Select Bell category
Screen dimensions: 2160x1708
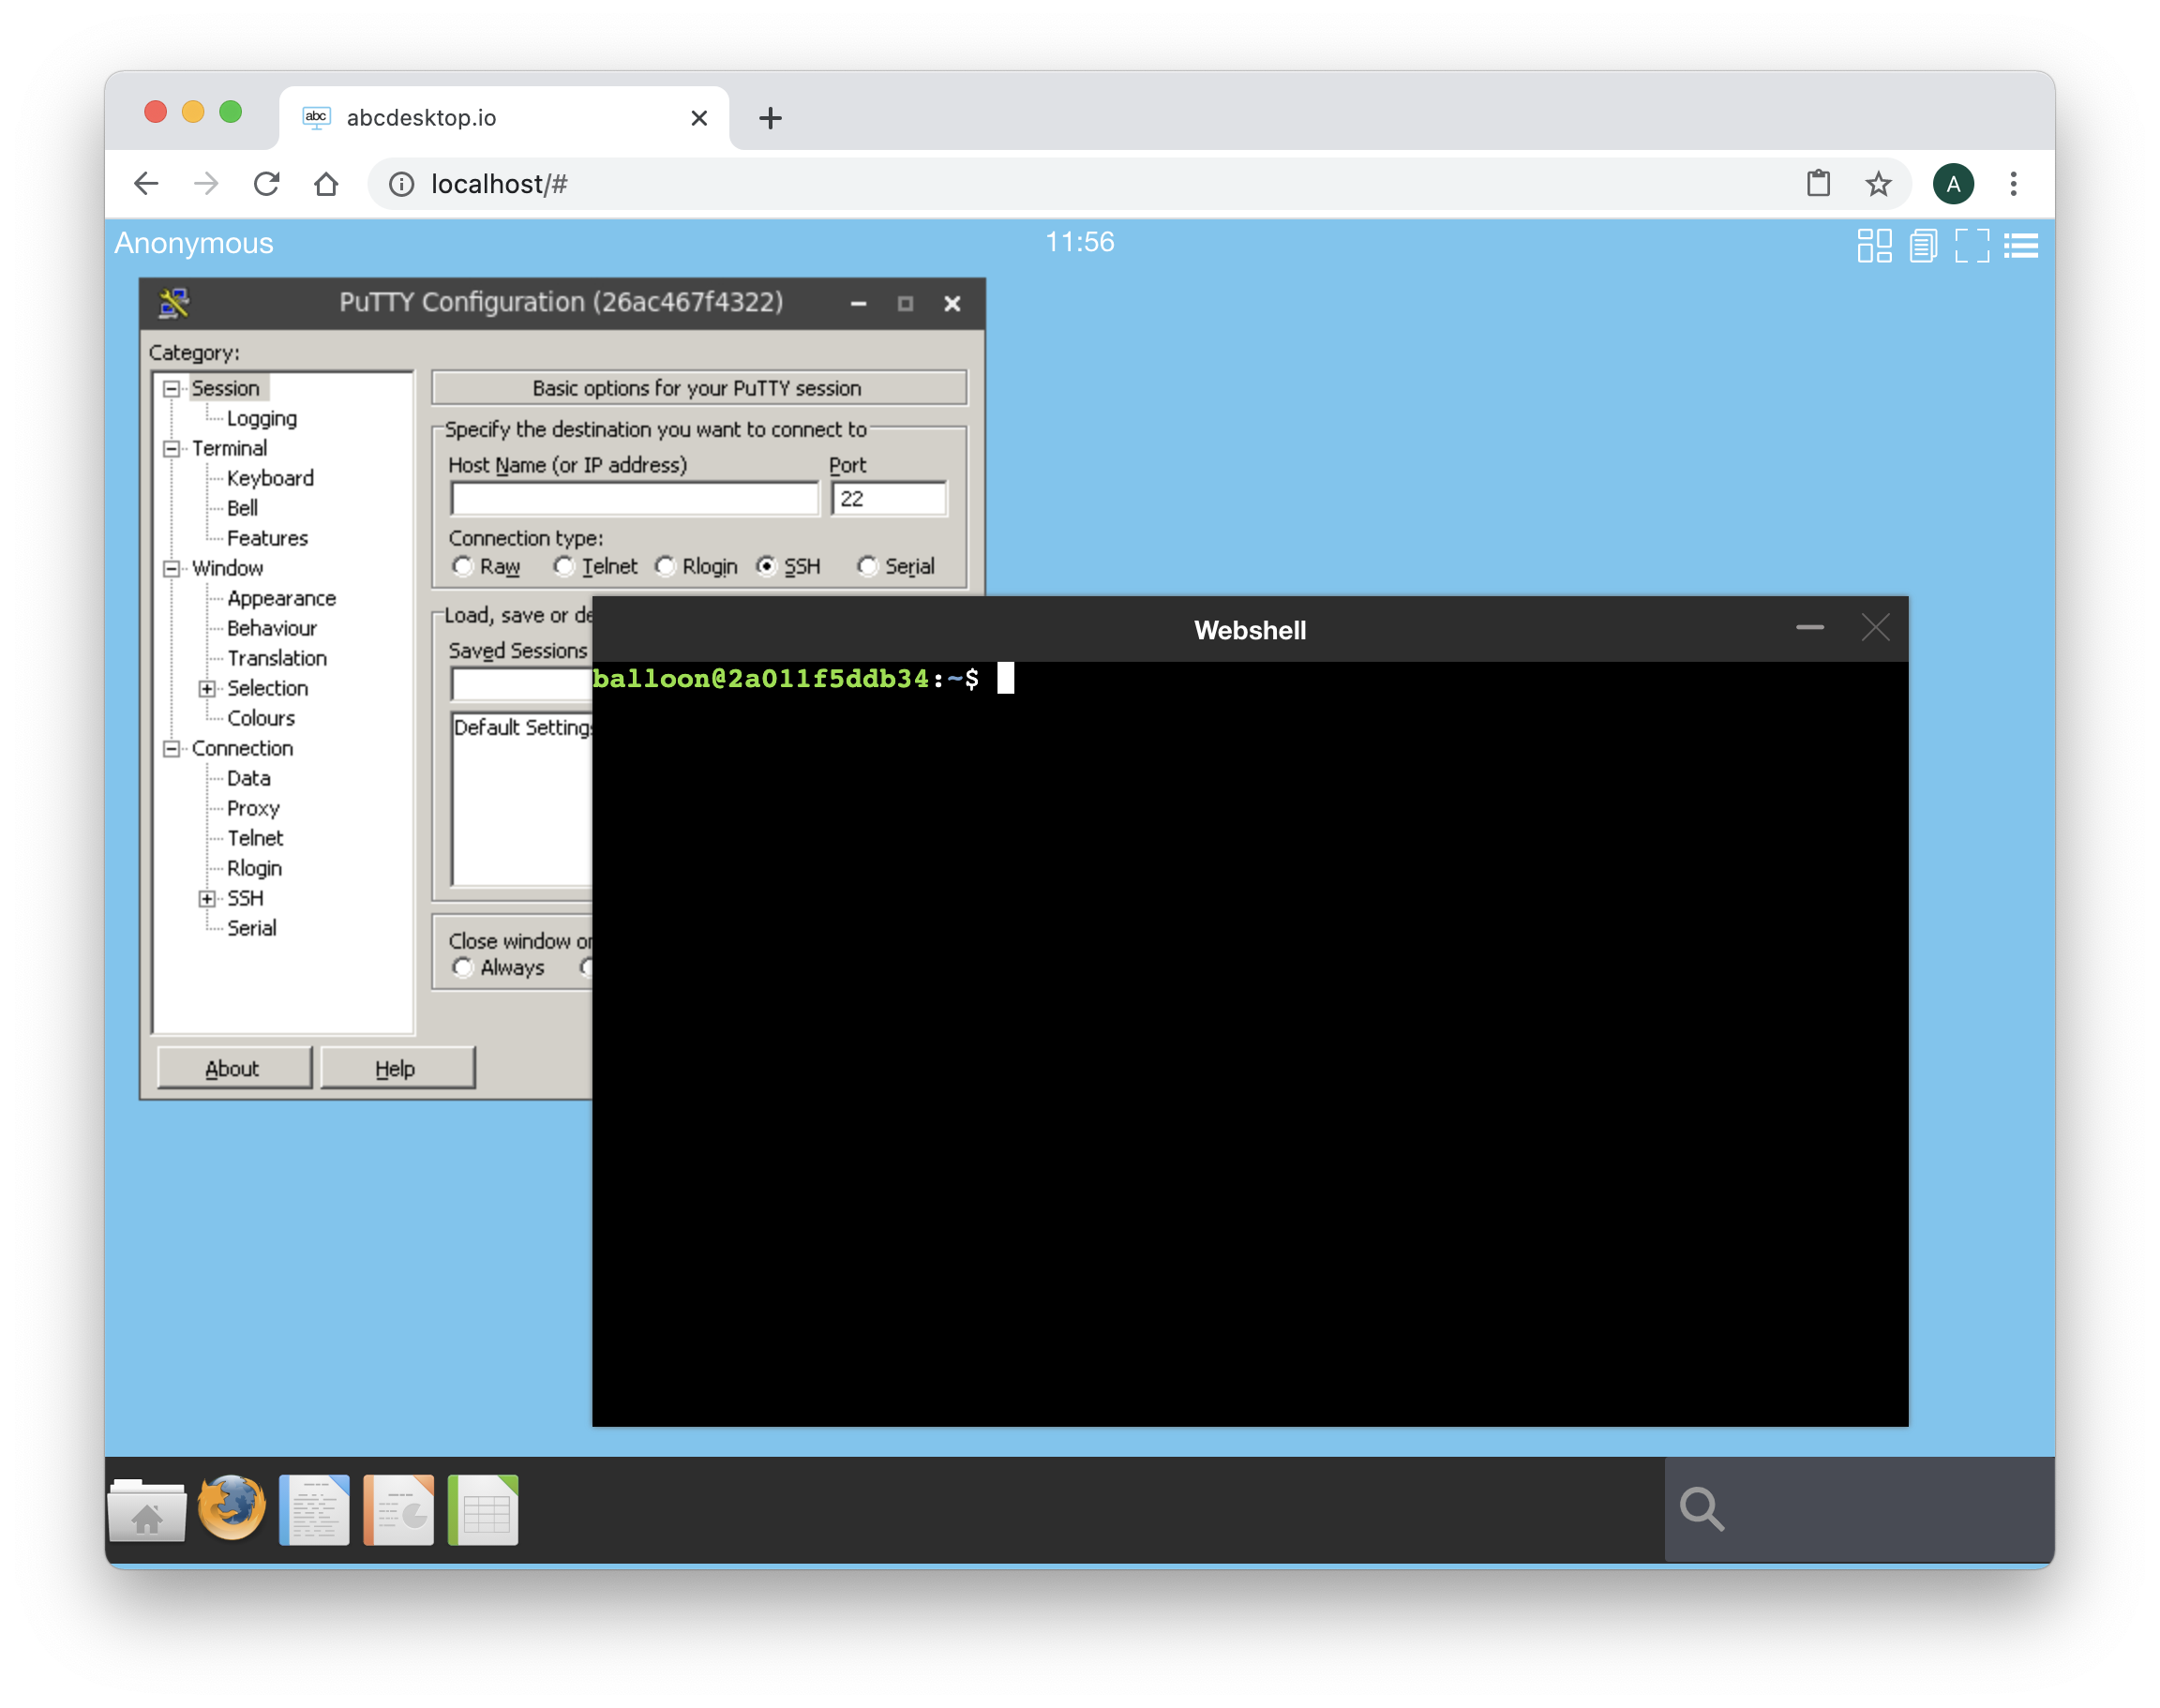click(242, 508)
